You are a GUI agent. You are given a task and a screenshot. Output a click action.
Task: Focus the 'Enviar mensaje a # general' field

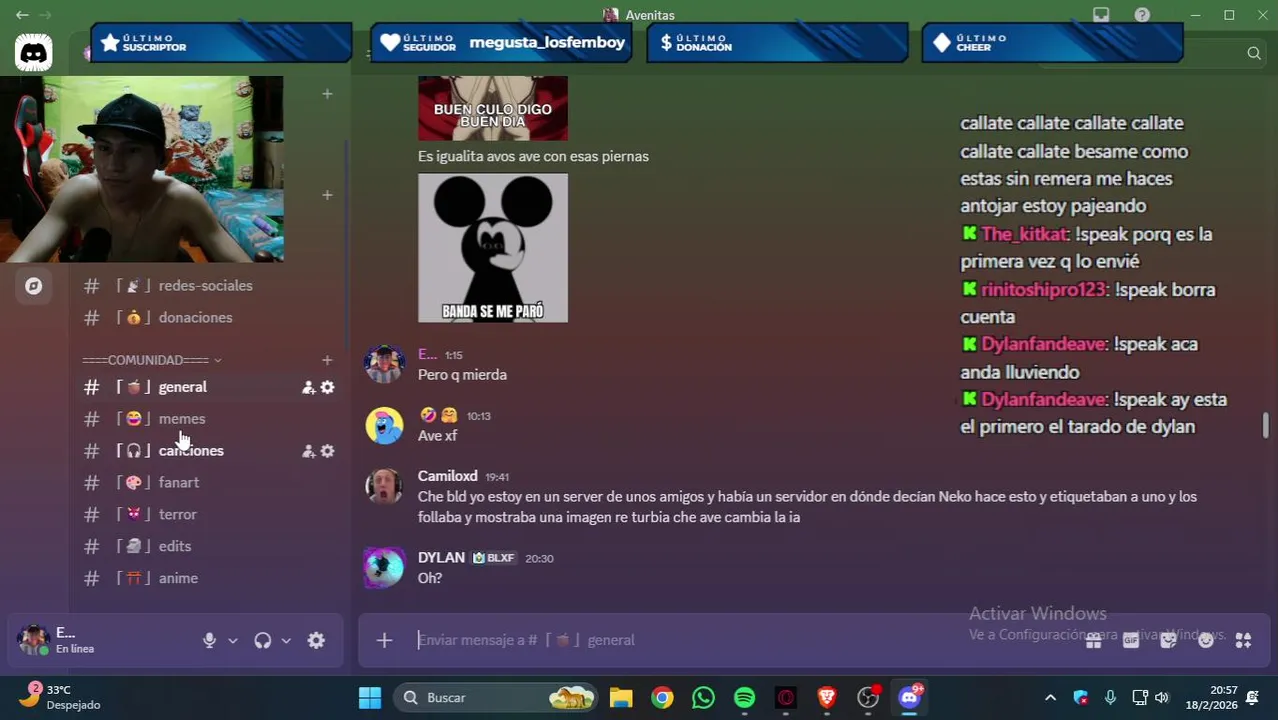(740, 640)
